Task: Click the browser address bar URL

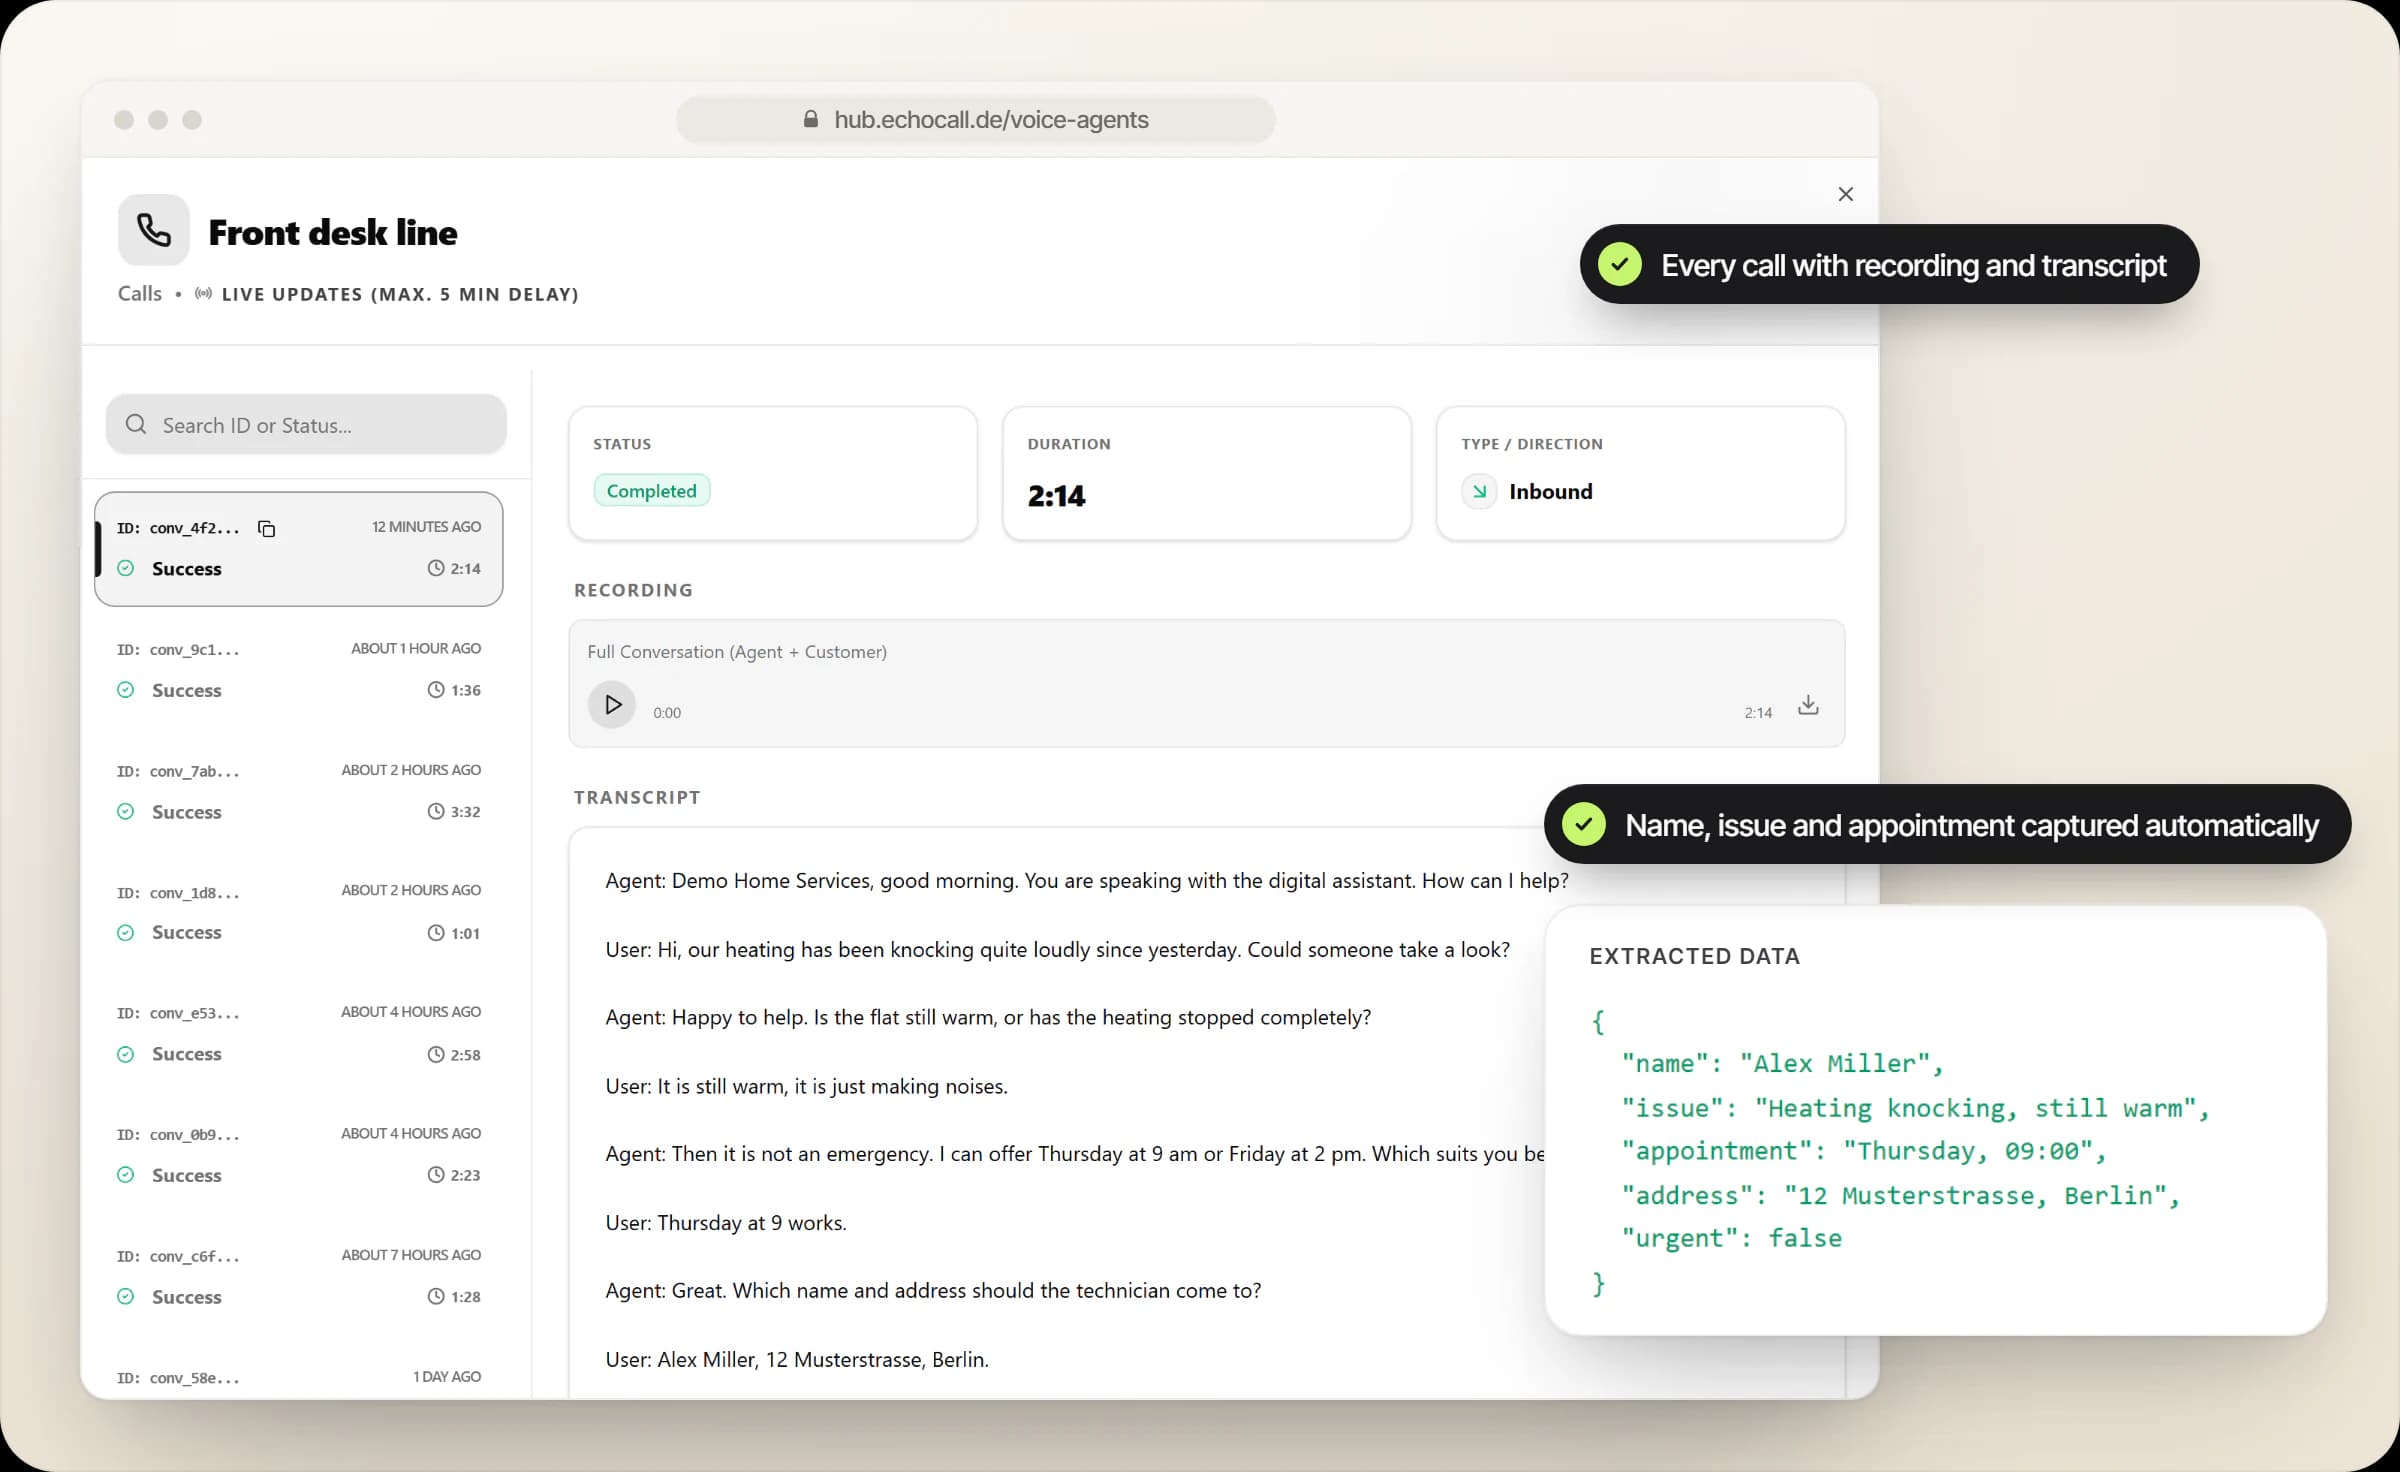Action: click(990, 120)
